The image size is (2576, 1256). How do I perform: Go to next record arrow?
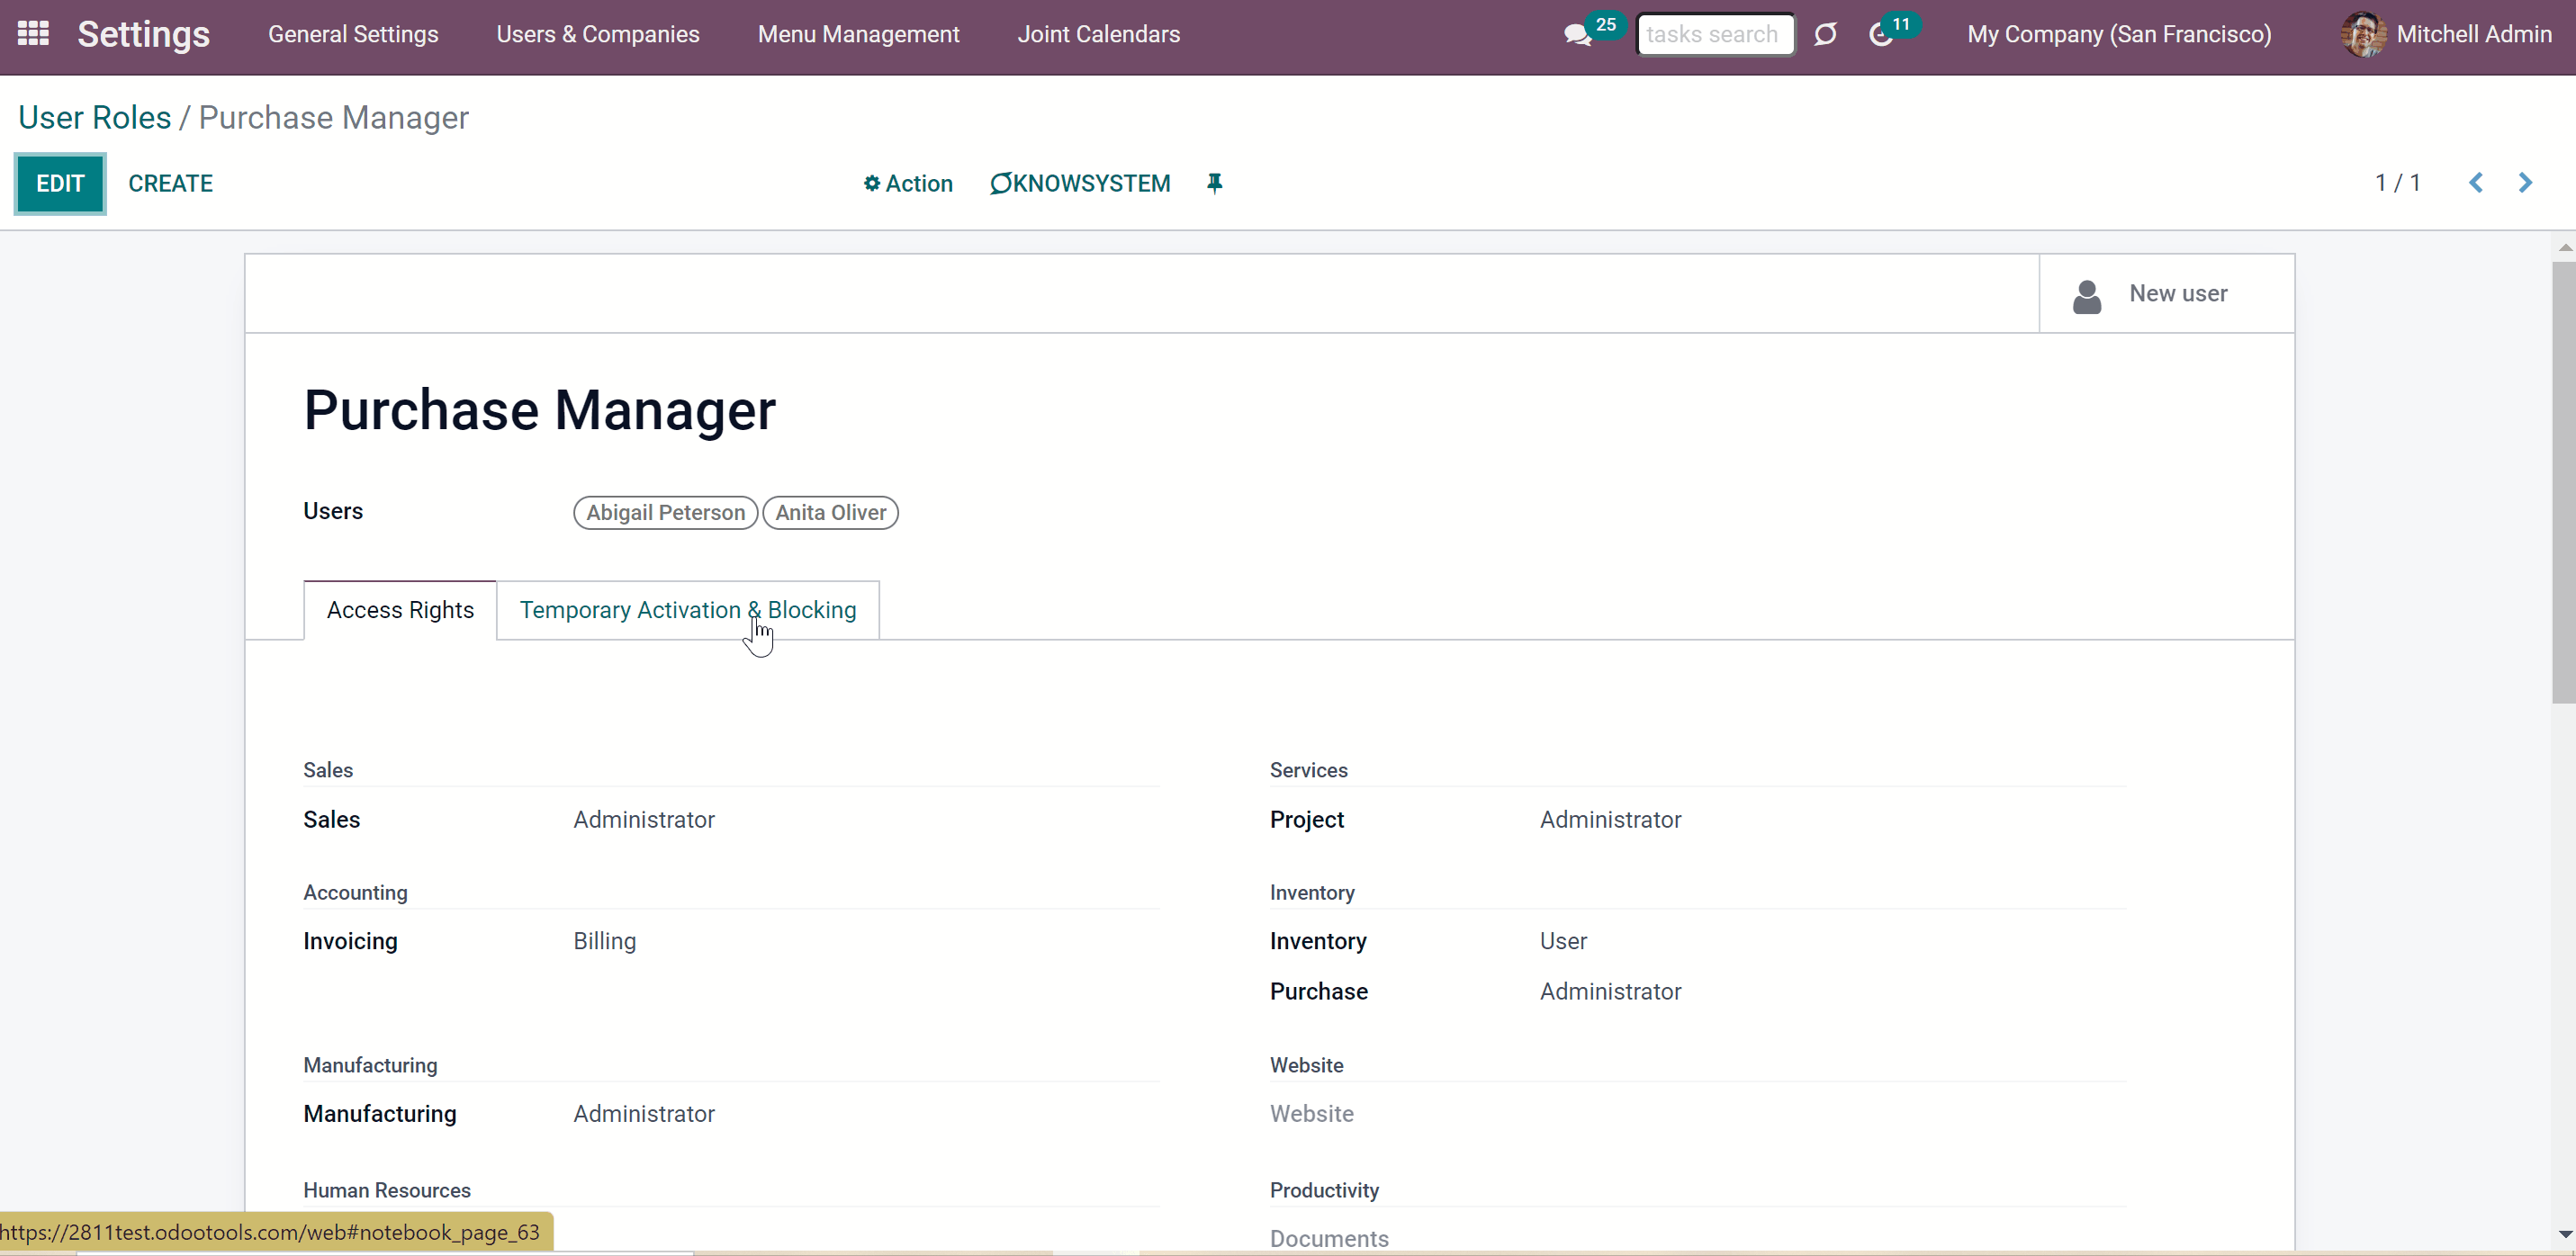click(2525, 183)
